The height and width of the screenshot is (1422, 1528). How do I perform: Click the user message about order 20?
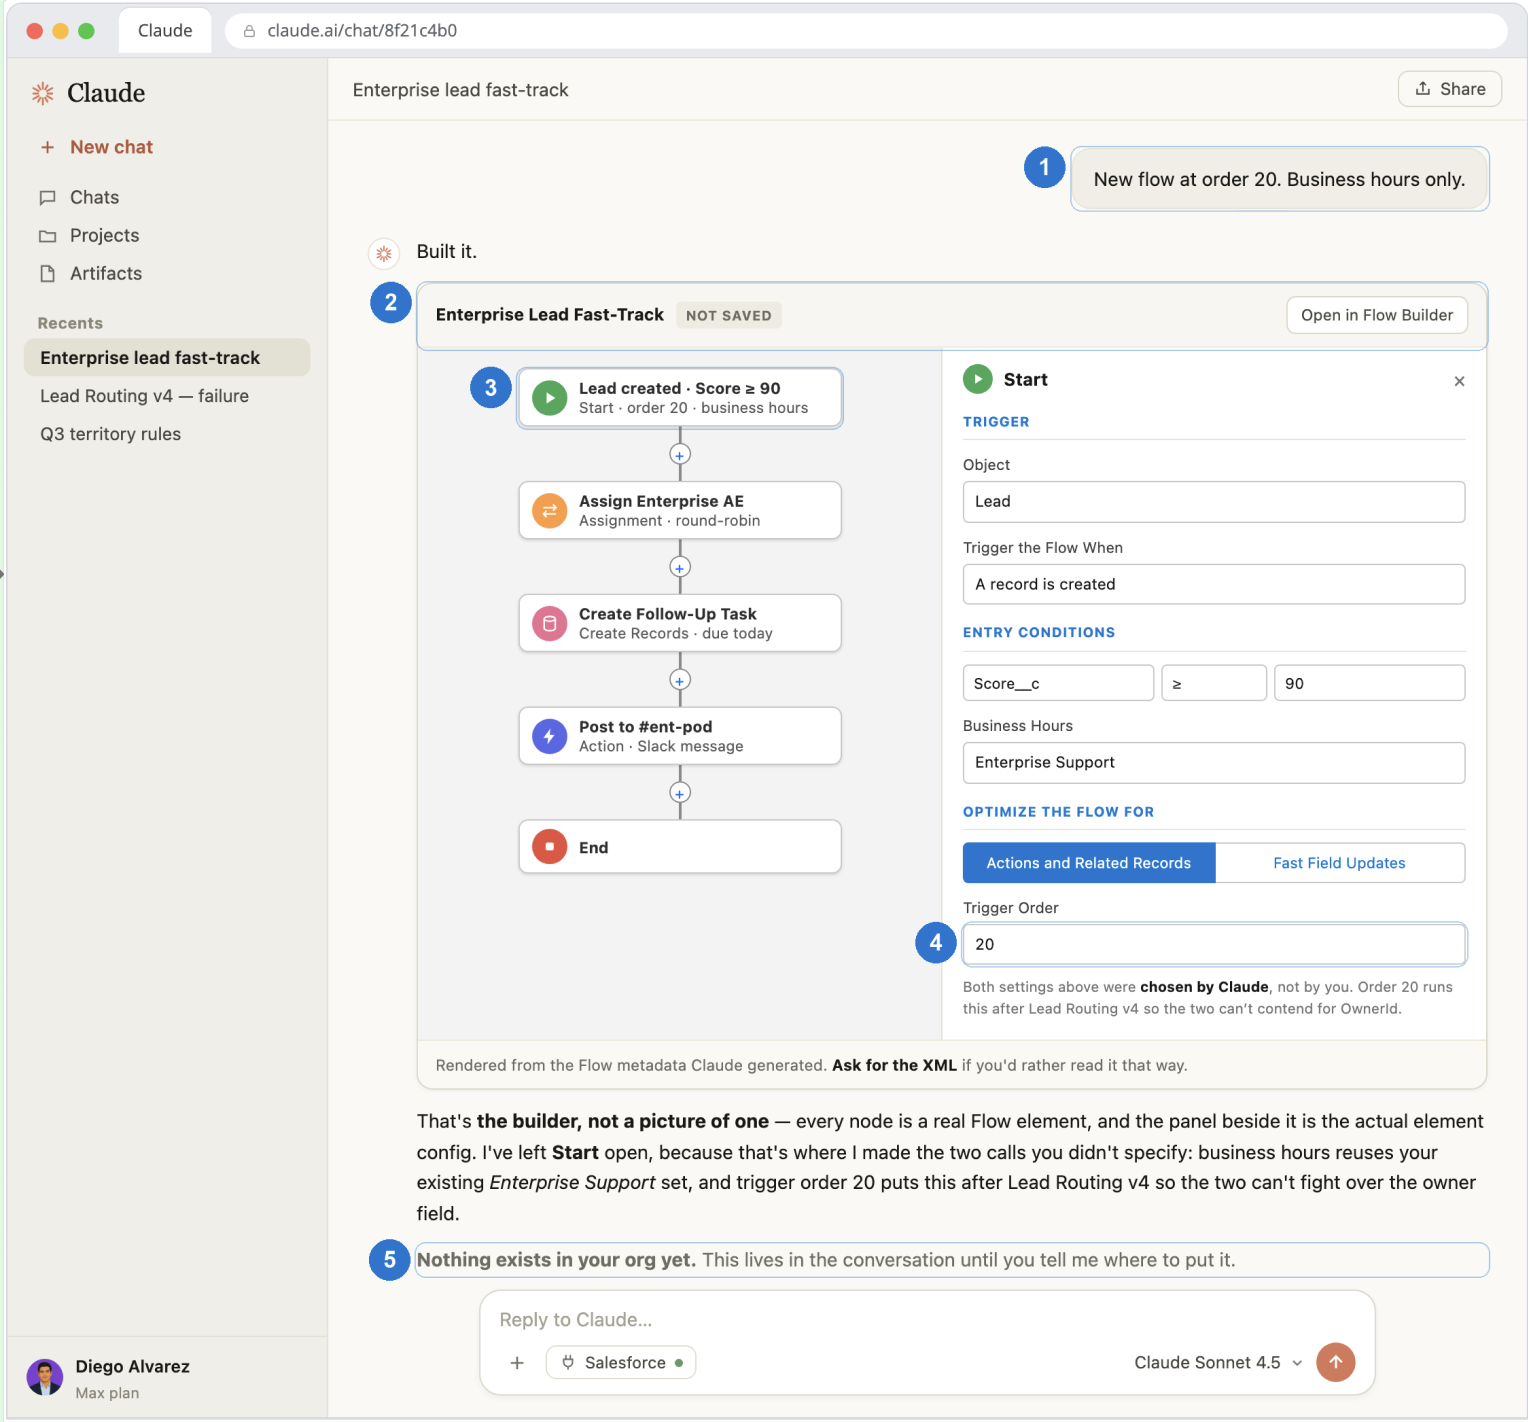click(x=1279, y=179)
